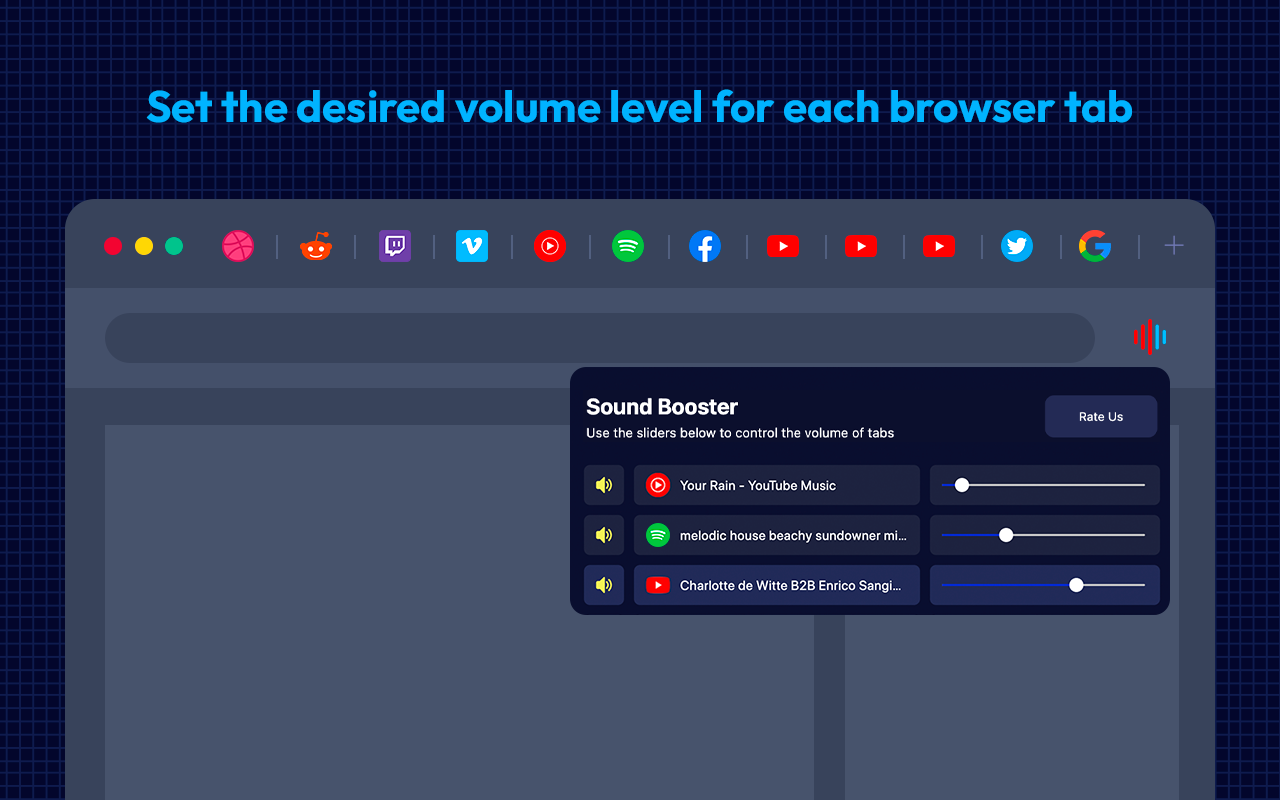Select the Charlotte de Witte B2B Enrico row
Image resolution: width=1280 pixels, height=800 pixels.
click(x=777, y=585)
